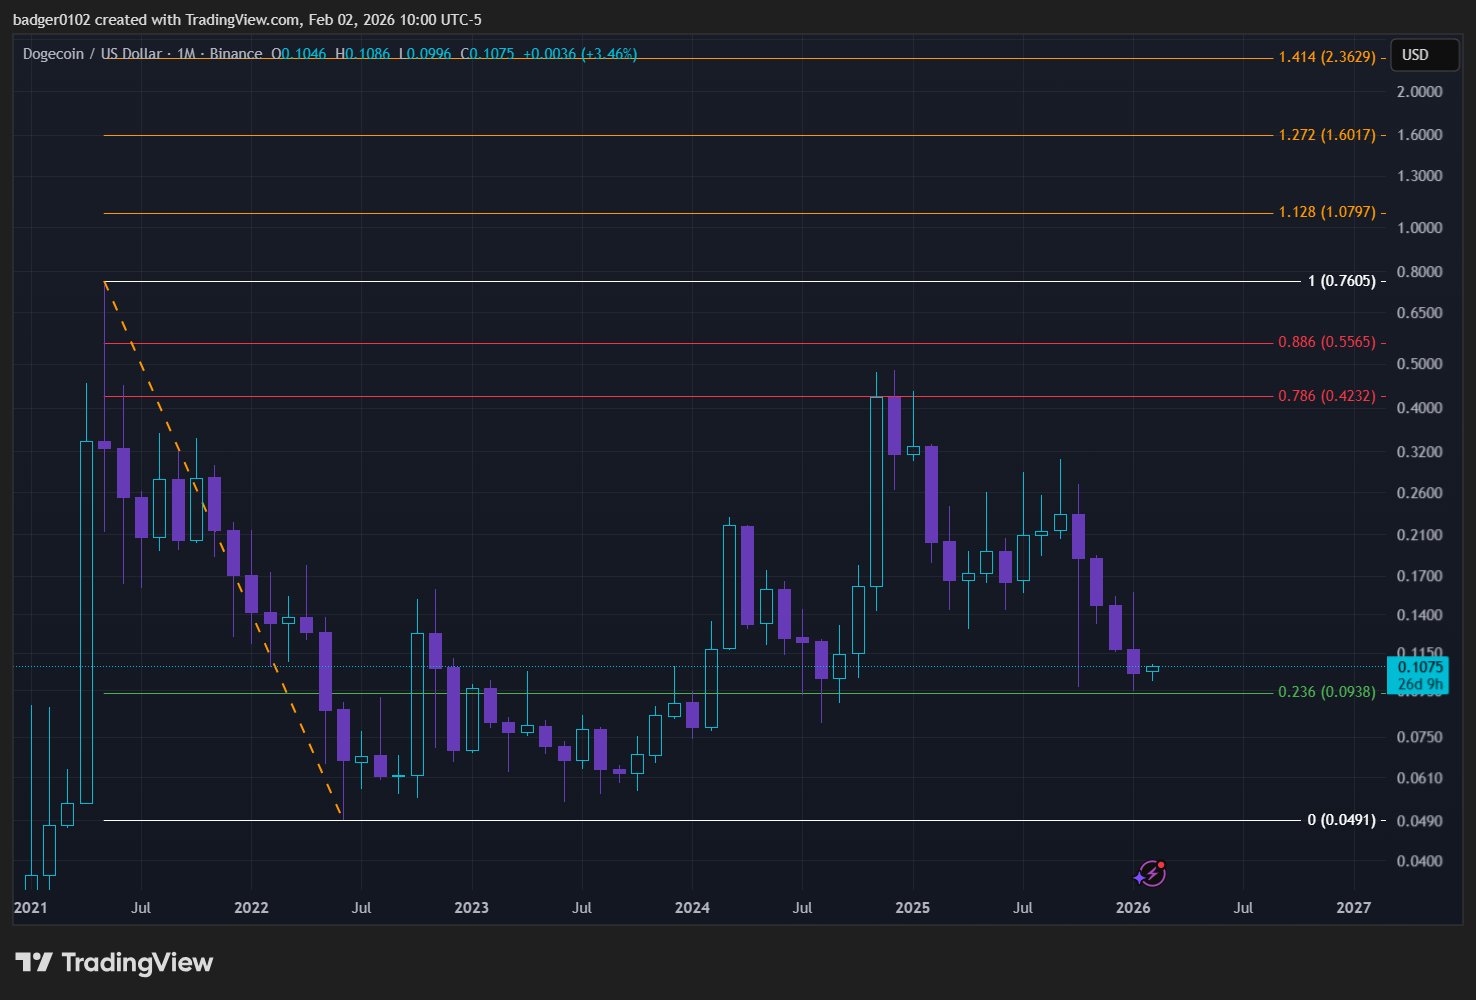Click the 0 (0.0491) Fib base label
The height and width of the screenshot is (1000, 1476).
pyautogui.click(x=1341, y=820)
